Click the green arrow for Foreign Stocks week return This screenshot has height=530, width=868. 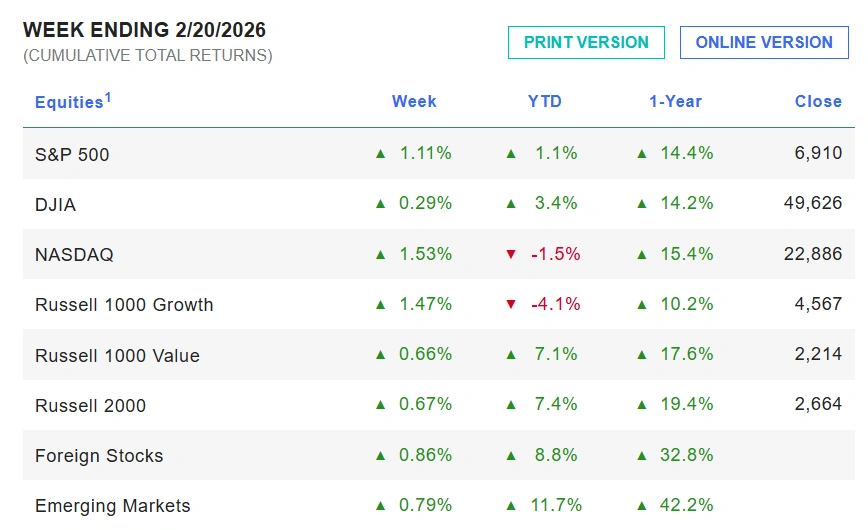pos(380,456)
